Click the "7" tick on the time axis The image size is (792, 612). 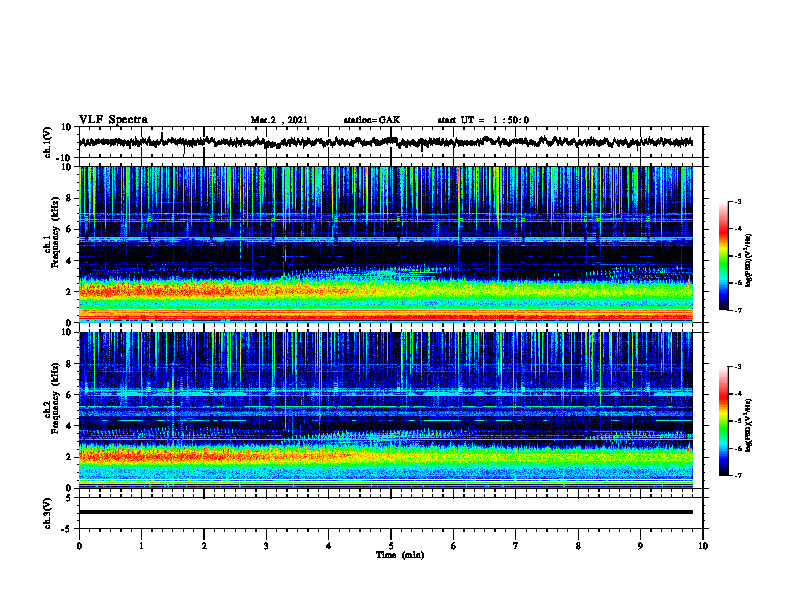pos(516,546)
